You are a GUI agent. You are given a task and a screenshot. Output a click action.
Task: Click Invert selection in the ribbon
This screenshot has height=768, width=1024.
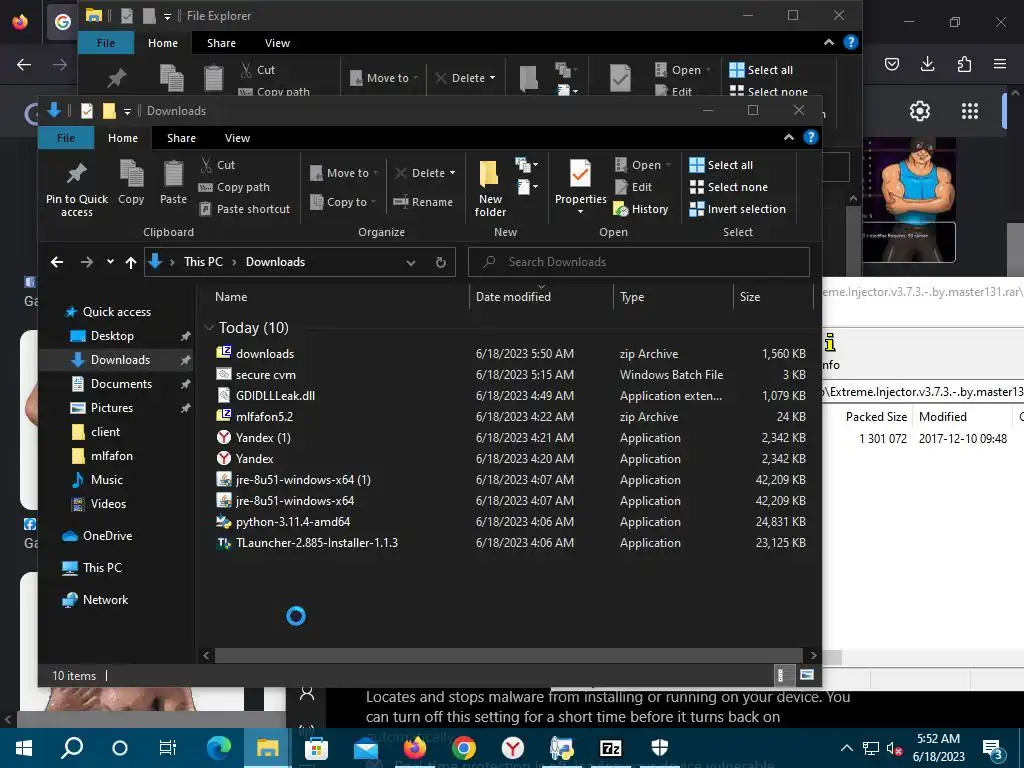[738, 209]
